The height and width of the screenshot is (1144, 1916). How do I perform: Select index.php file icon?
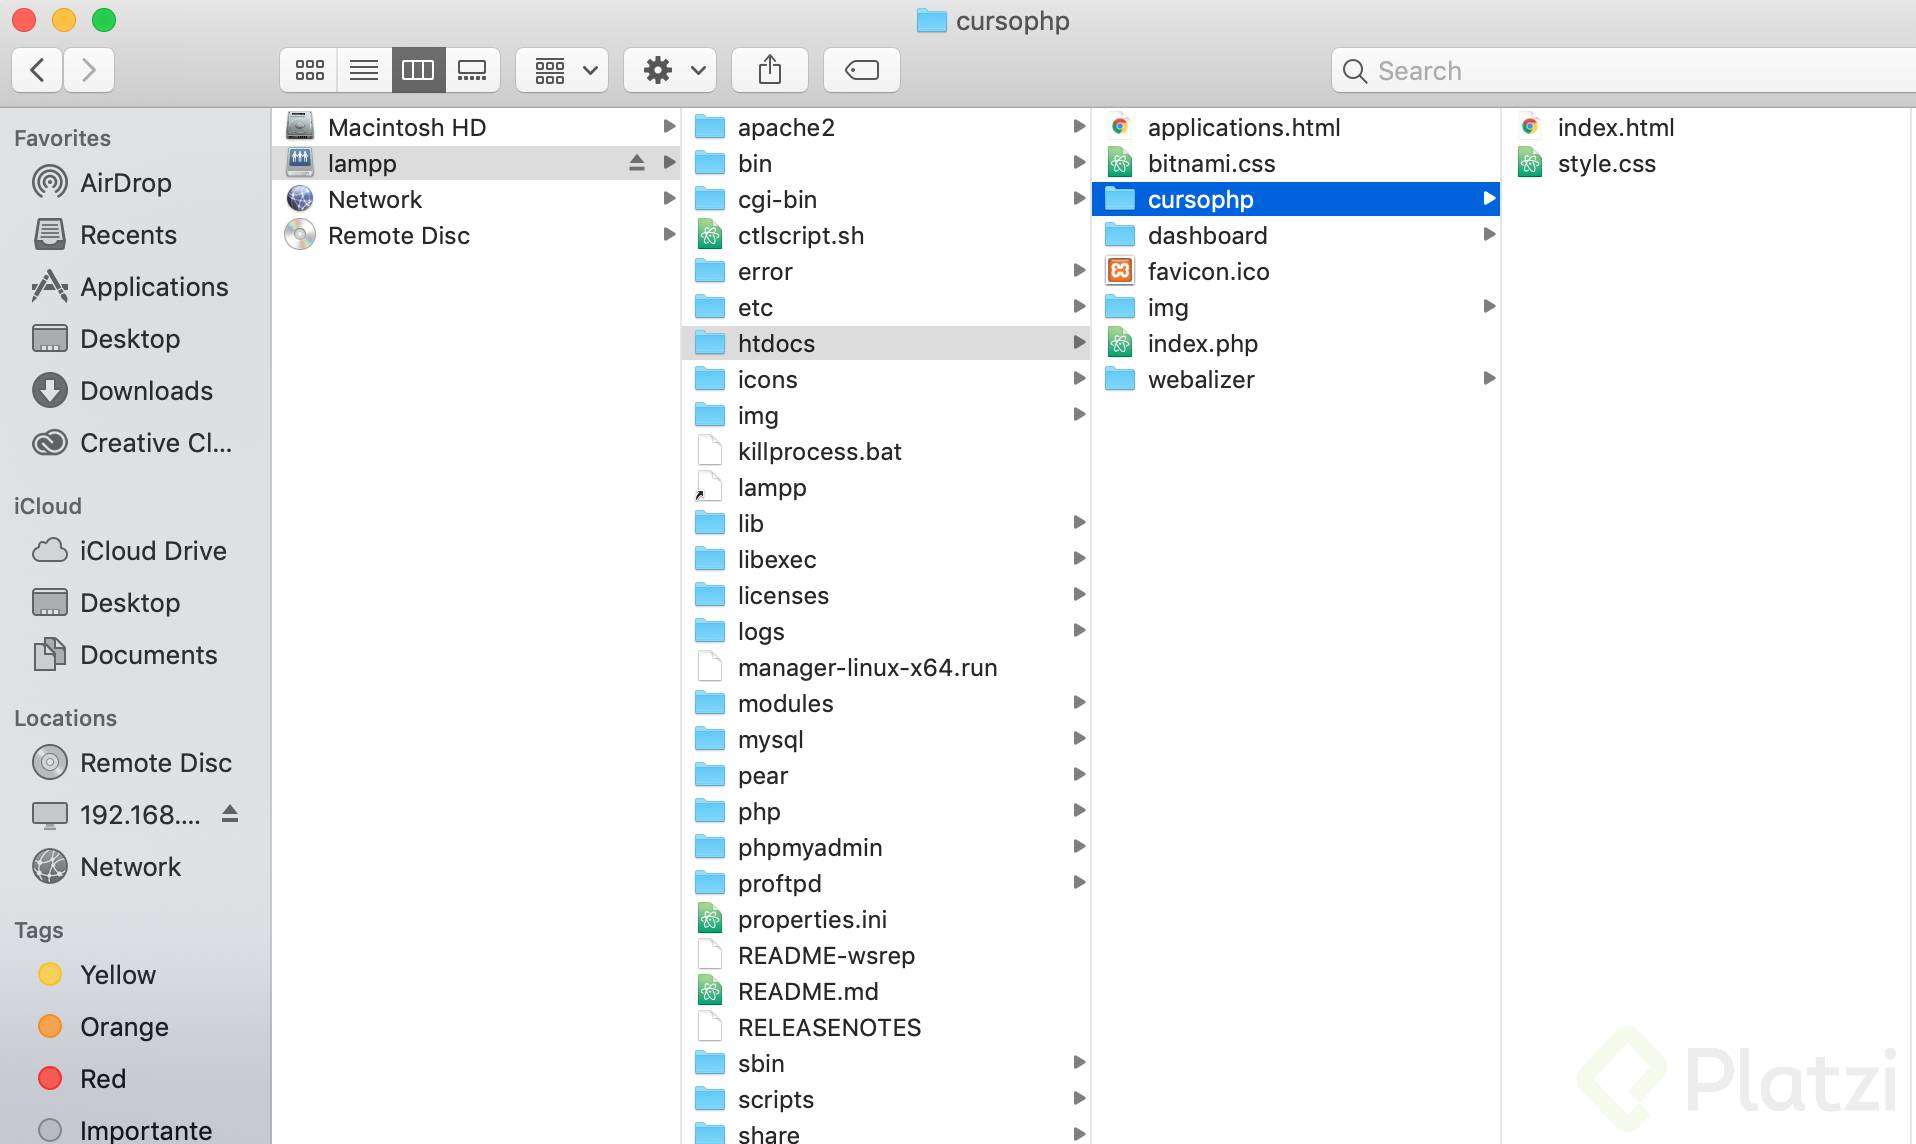[x=1120, y=343]
